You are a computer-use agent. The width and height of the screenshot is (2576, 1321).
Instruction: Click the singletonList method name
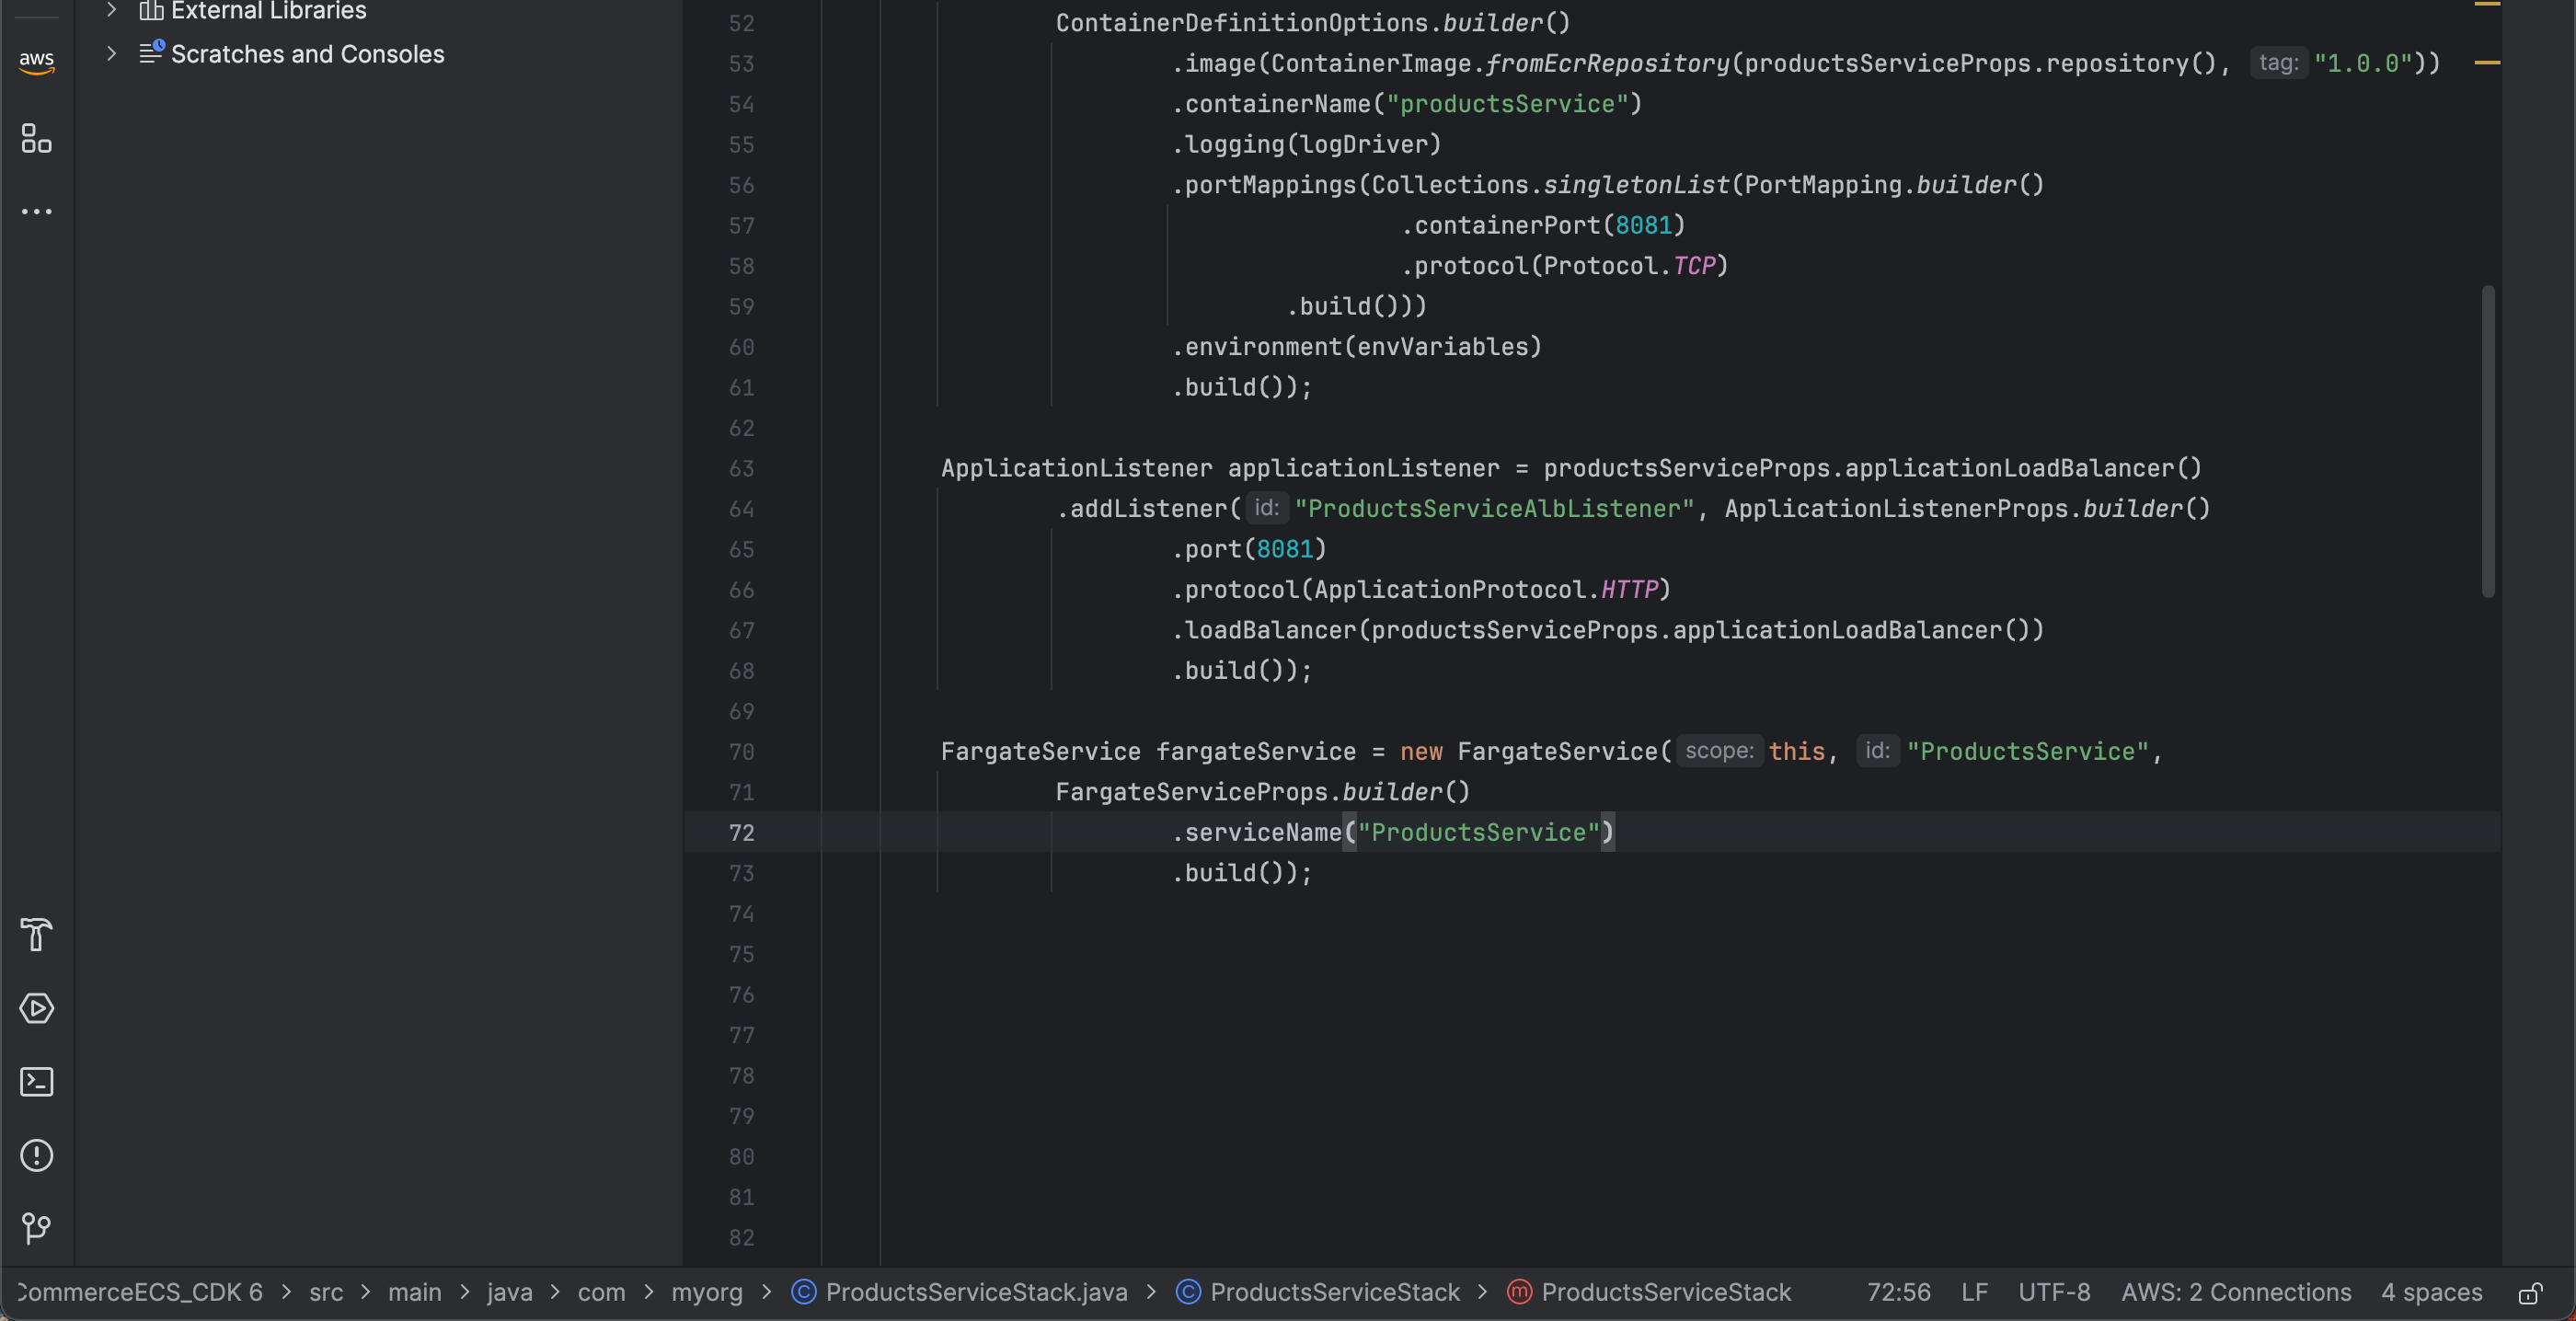[1636, 185]
